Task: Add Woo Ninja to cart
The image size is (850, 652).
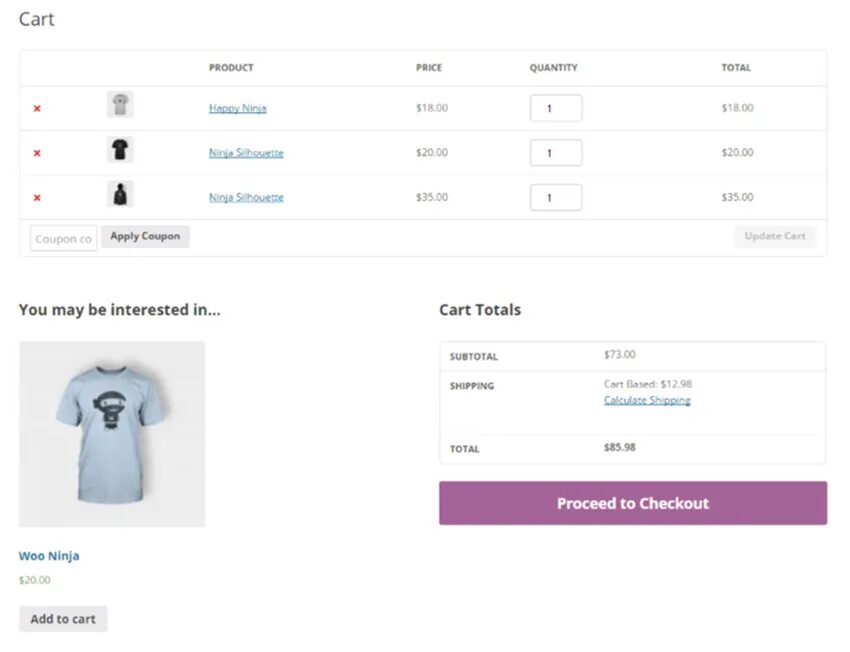Action: (63, 619)
